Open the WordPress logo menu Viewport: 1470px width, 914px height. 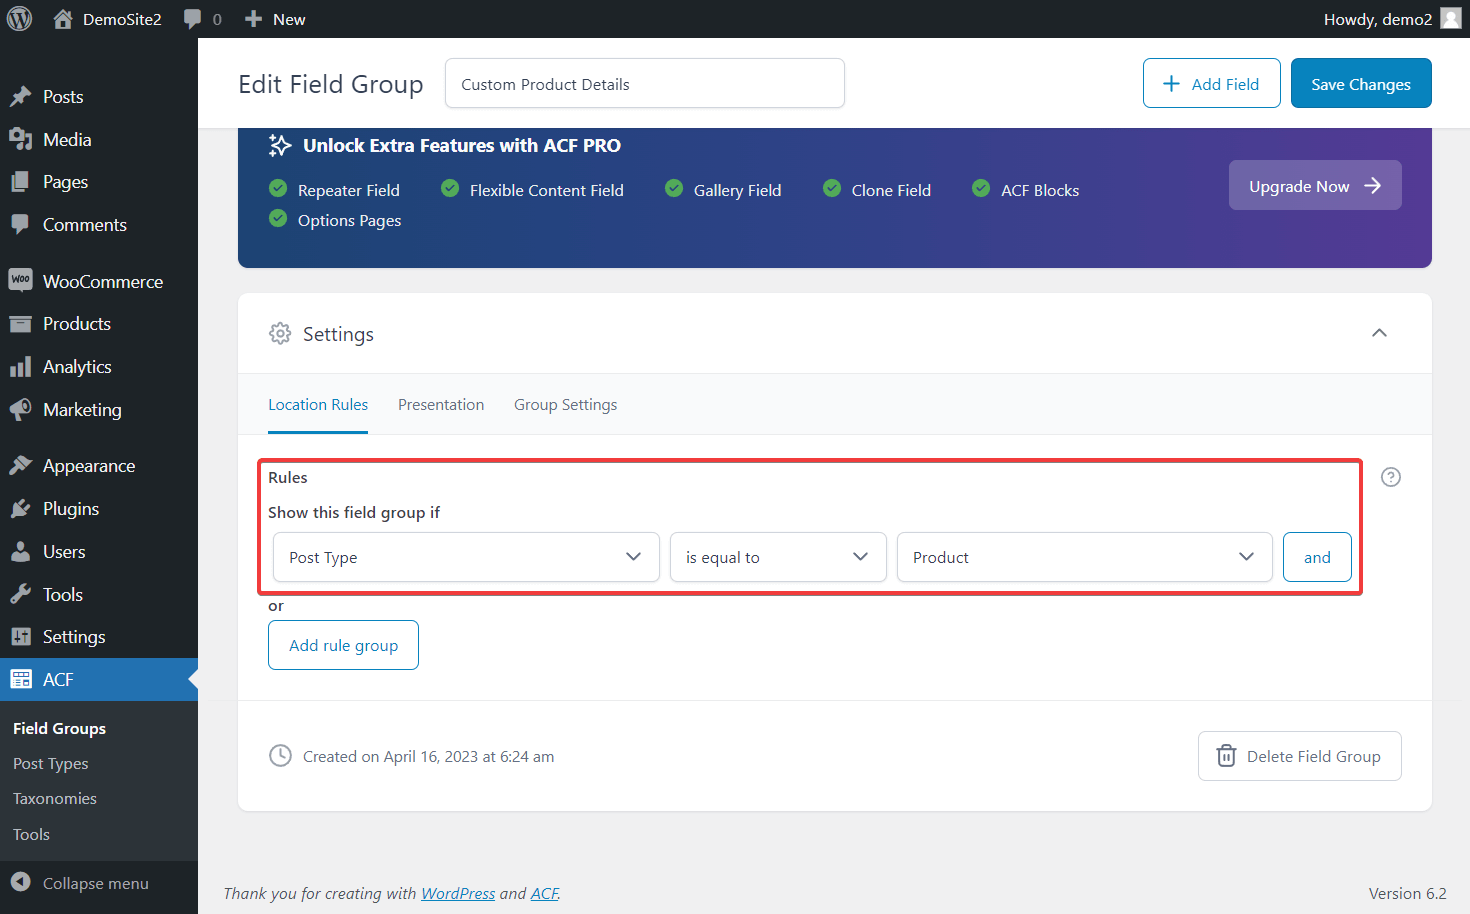coord(20,19)
